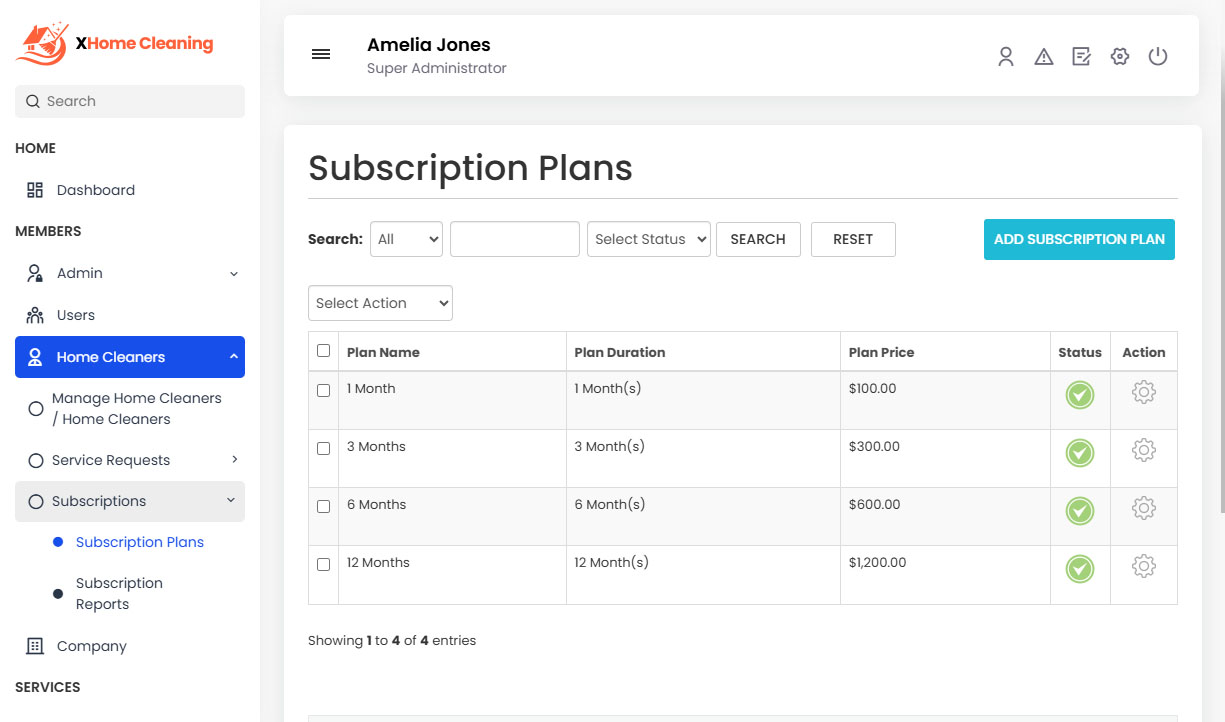Open the Action gear for the 12 Months plan

click(x=1143, y=566)
